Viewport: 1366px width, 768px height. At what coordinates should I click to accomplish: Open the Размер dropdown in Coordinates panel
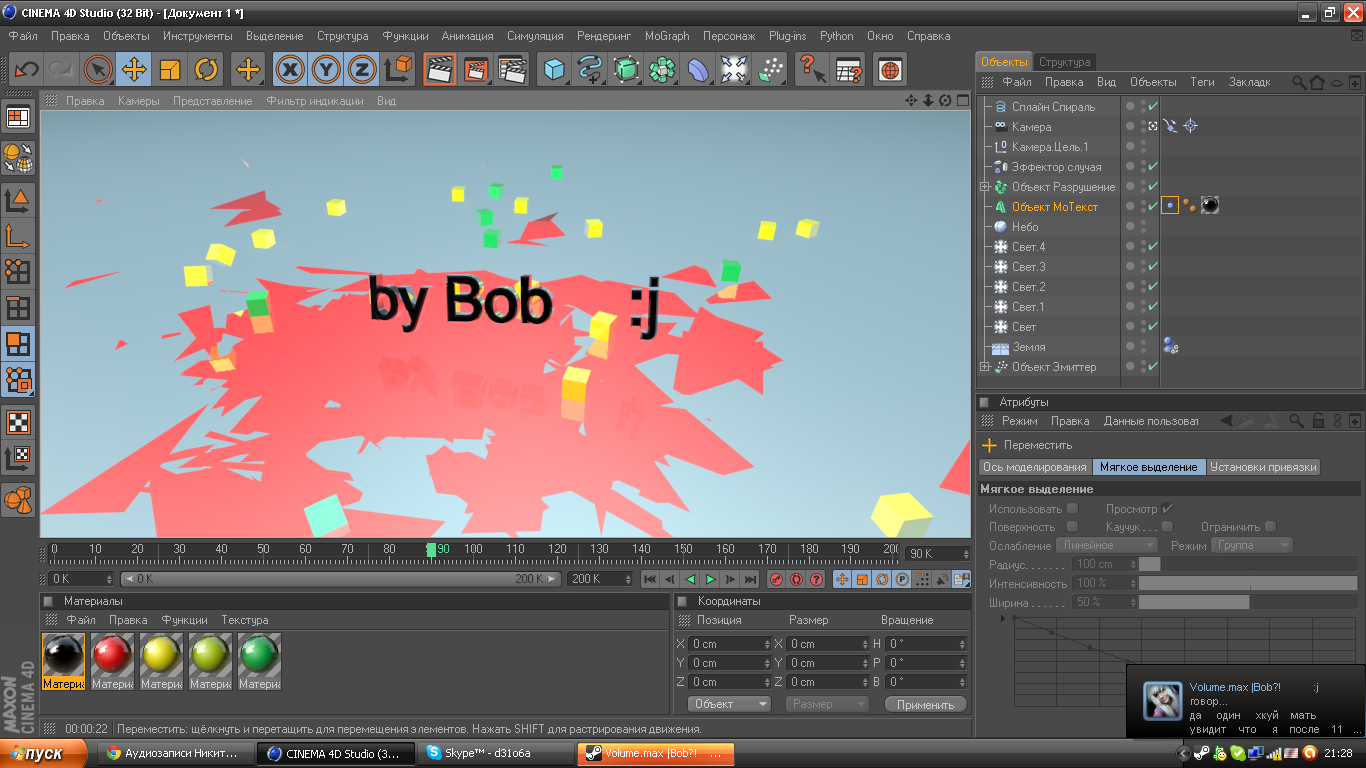(826, 704)
